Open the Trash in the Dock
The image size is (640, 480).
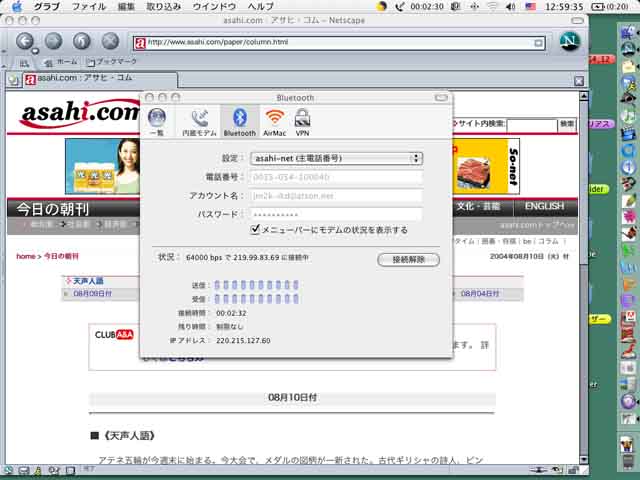click(628, 461)
